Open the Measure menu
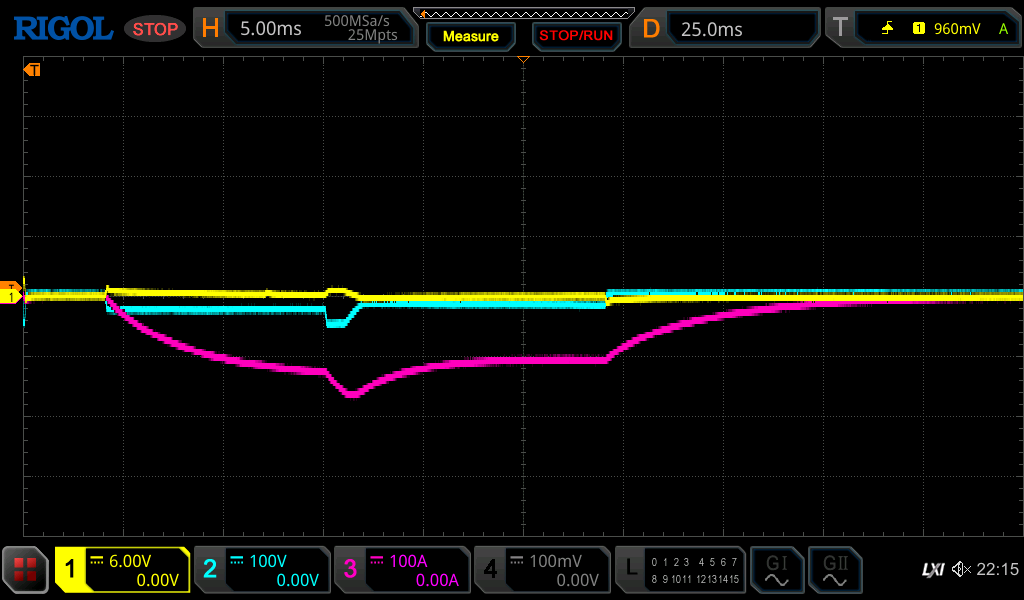Image resolution: width=1024 pixels, height=600 pixels. pyautogui.click(x=470, y=36)
